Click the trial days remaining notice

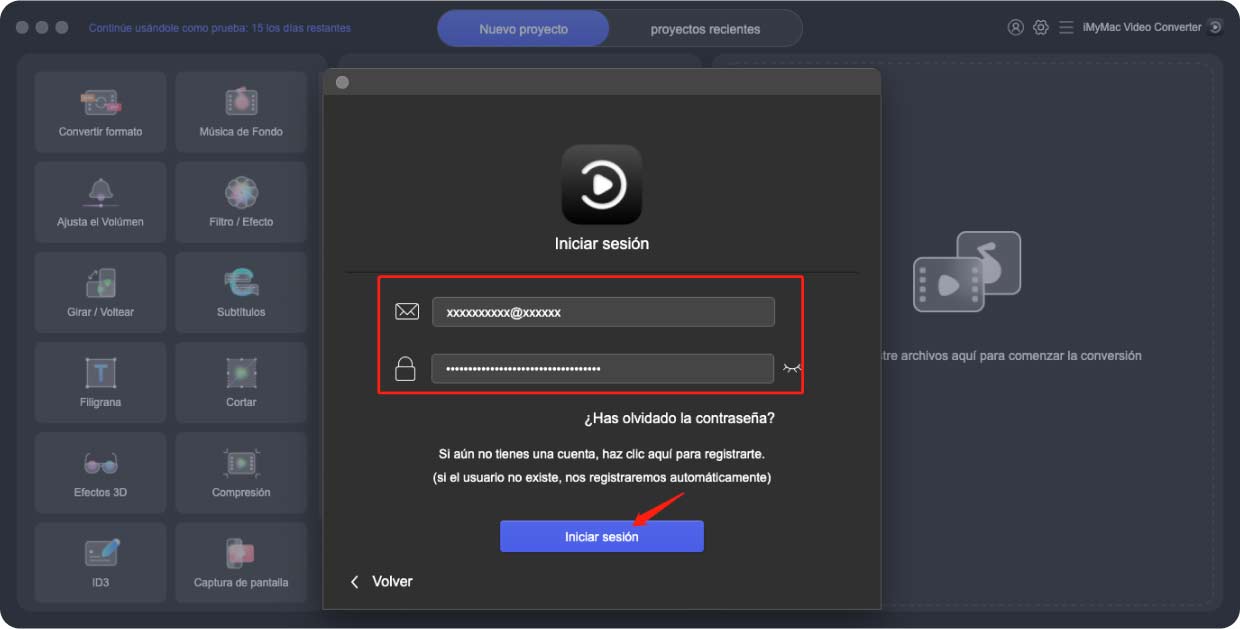220,28
